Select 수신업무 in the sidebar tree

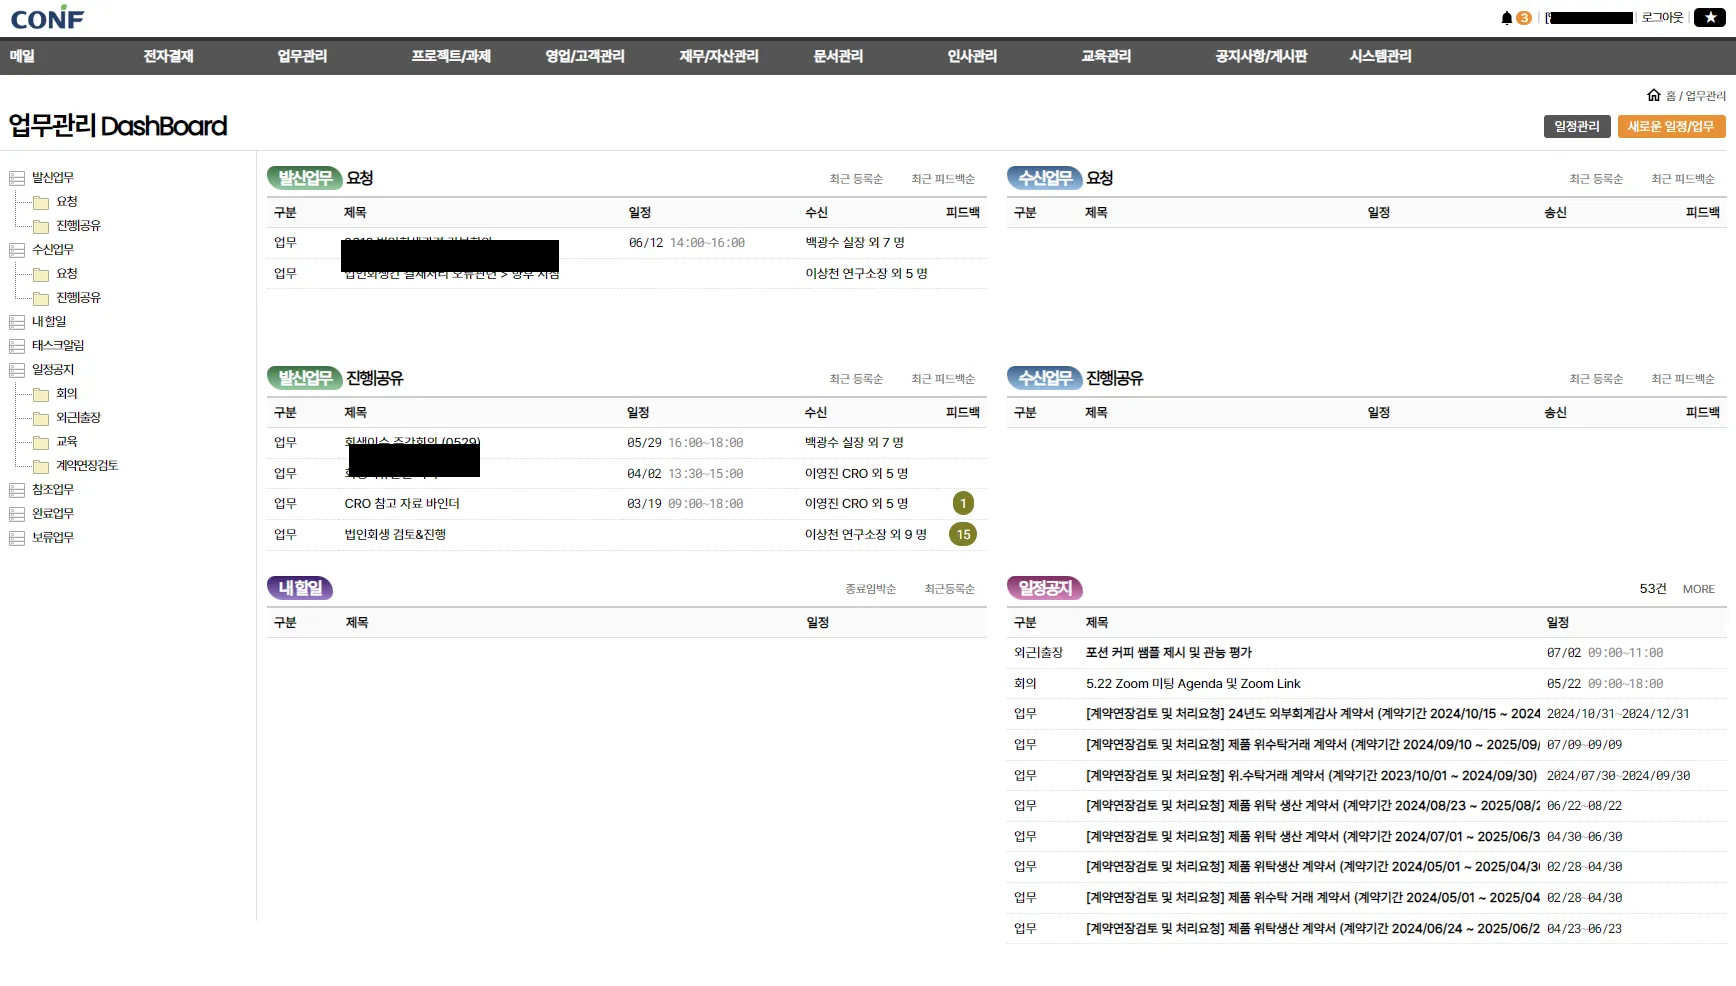(x=53, y=250)
